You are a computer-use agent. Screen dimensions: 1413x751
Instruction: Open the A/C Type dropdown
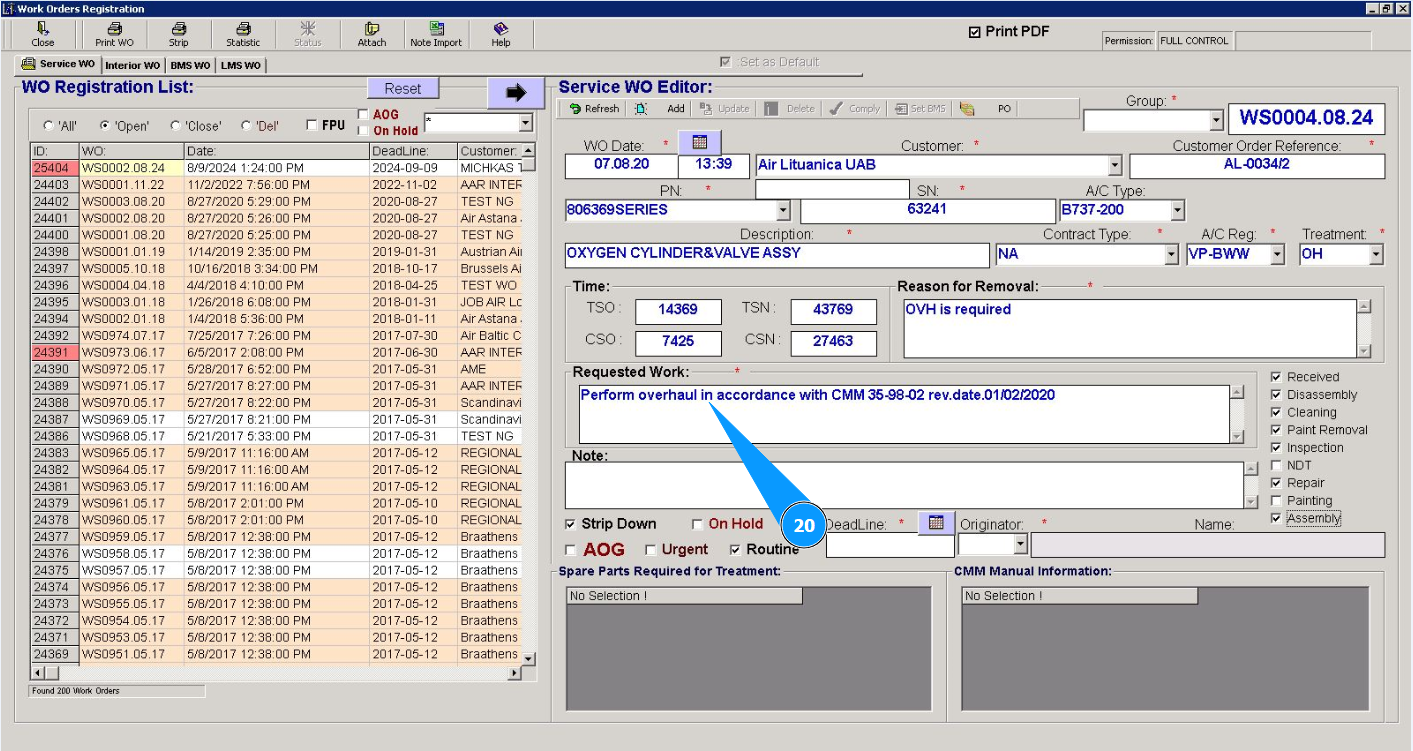pyautogui.click(x=1177, y=210)
